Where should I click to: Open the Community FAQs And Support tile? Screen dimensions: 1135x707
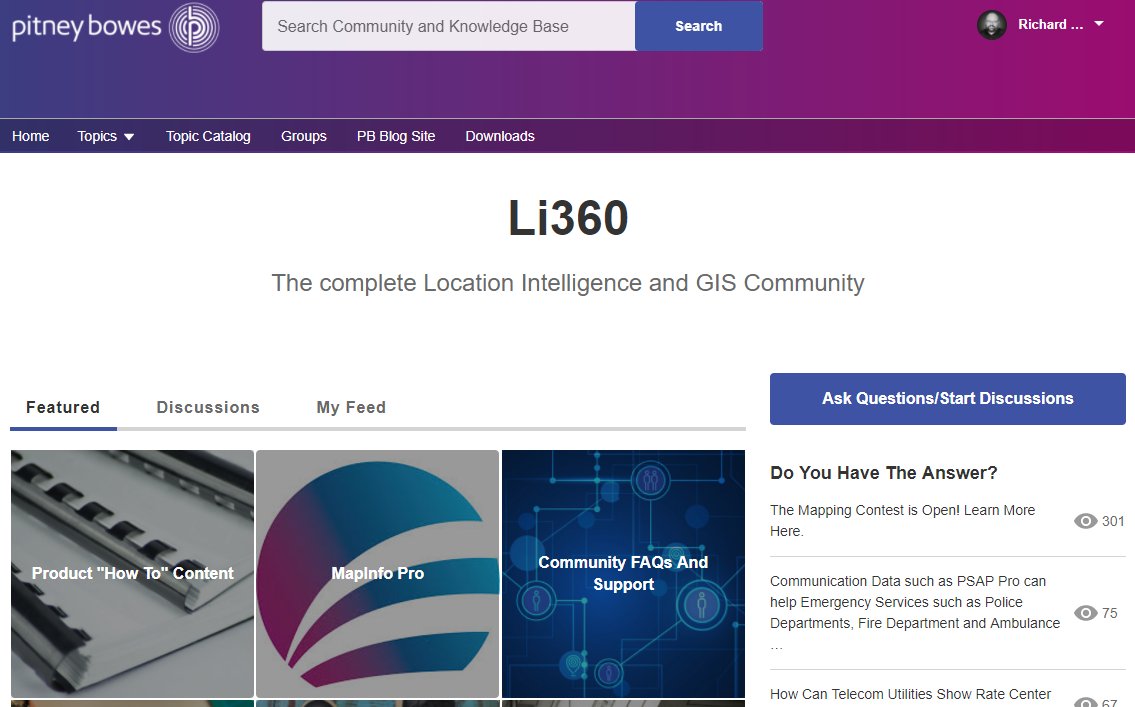tap(623, 573)
